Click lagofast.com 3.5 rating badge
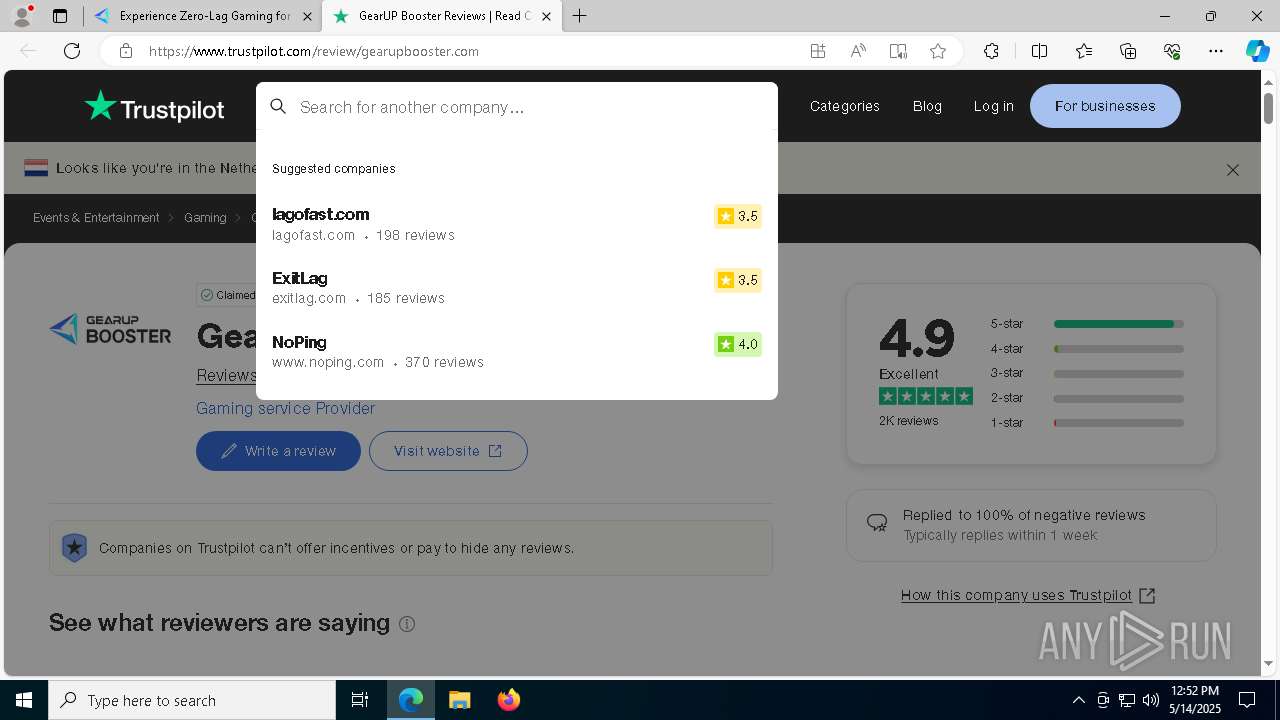 (x=738, y=216)
